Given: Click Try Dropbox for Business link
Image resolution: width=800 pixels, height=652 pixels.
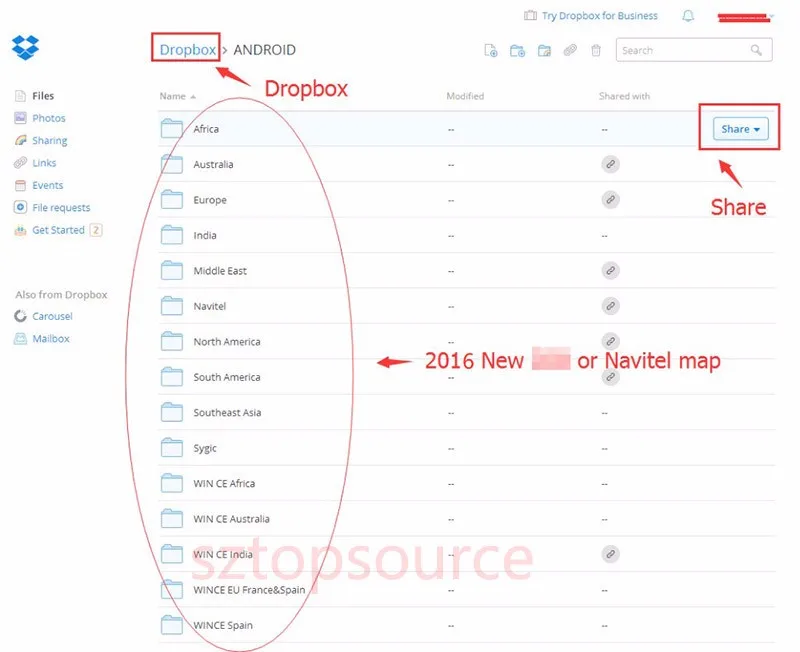Looking at the screenshot, I should pos(599,16).
